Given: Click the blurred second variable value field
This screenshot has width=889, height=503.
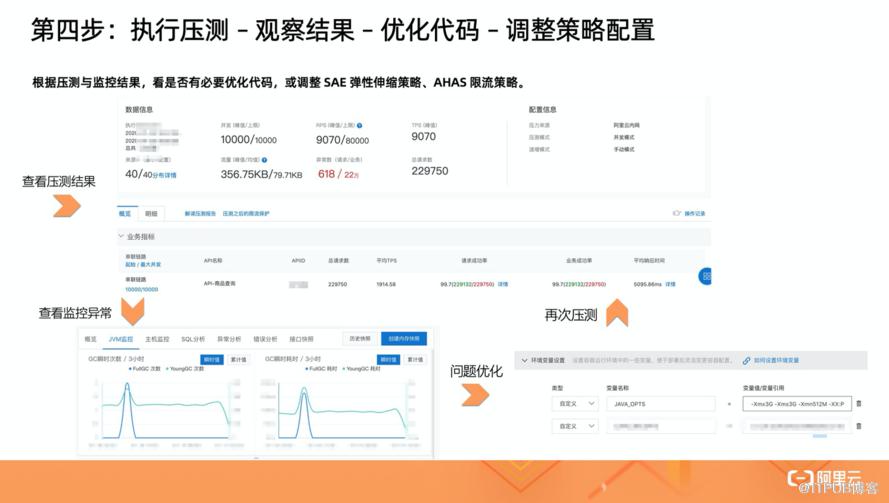Looking at the screenshot, I should [x=797, y=426].
